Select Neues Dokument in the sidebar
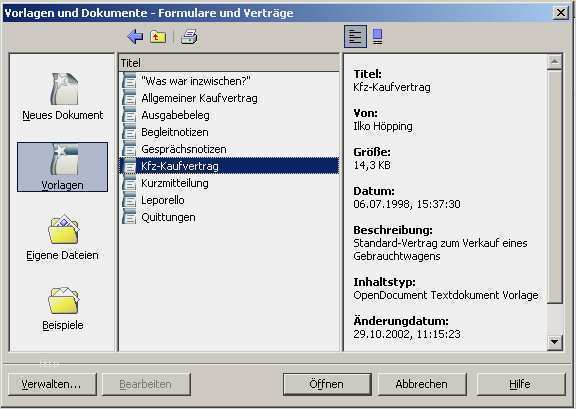Image resolution: width=576 pixels, height=409 pixels. click(63, 97)
